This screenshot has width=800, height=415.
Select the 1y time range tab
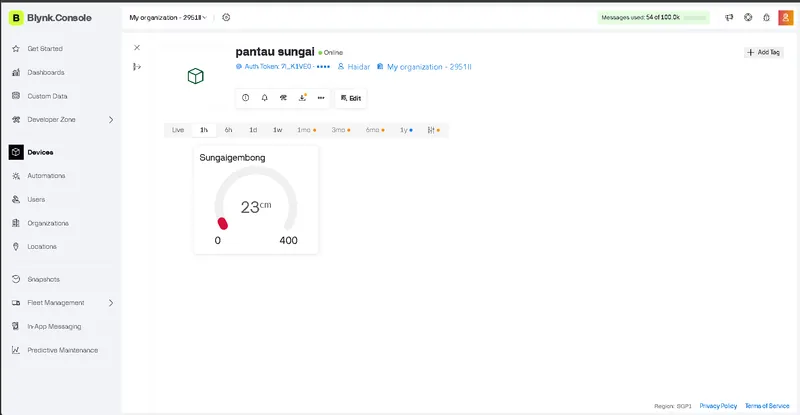(406, 130)
